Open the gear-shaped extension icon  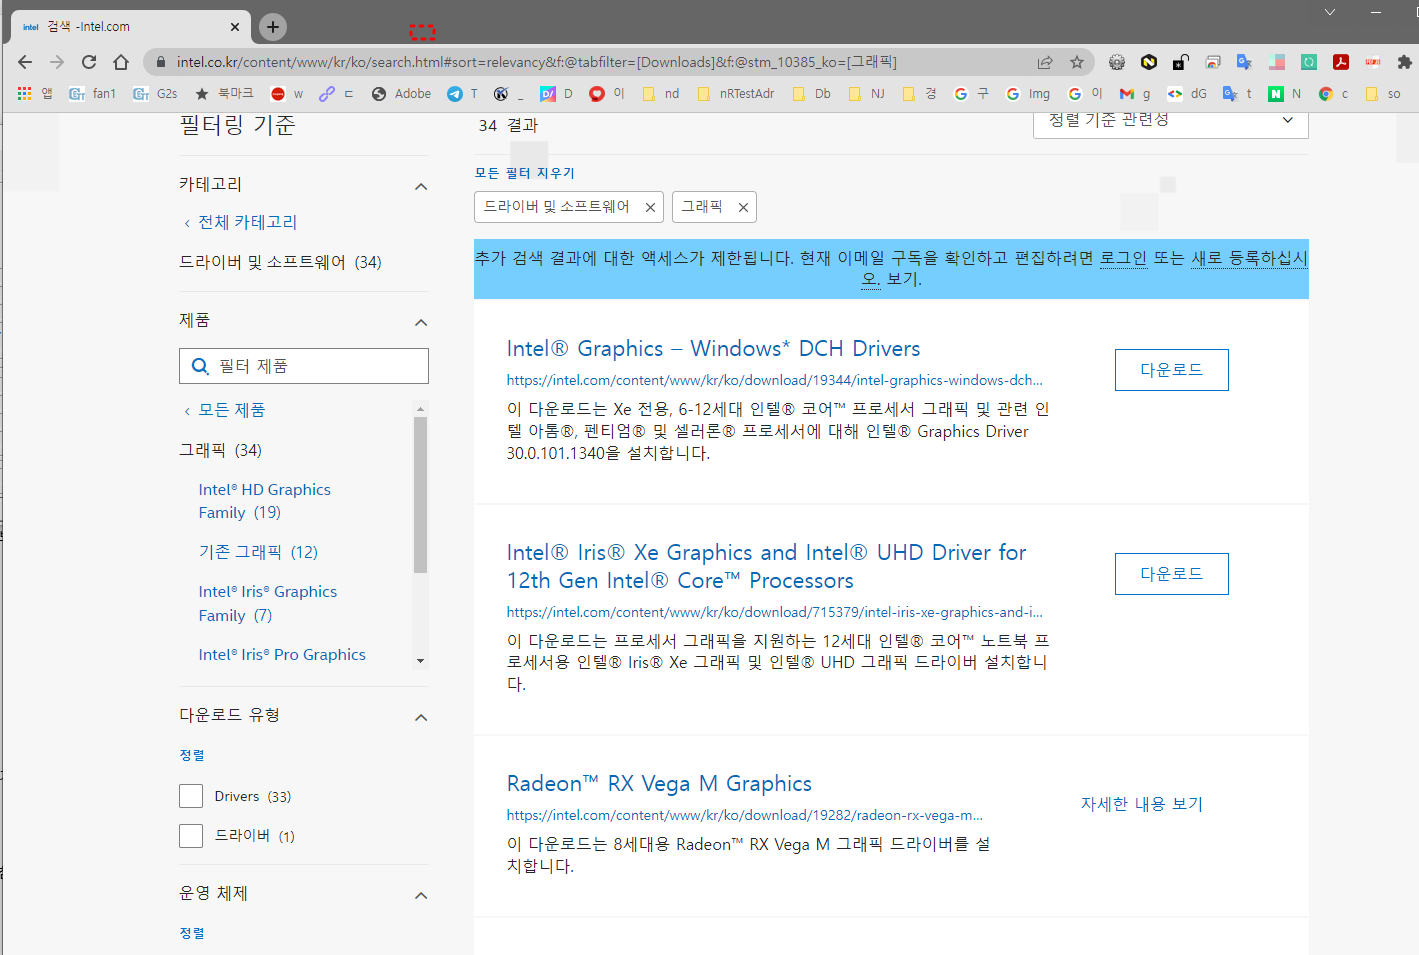(x=1117, y=62)
